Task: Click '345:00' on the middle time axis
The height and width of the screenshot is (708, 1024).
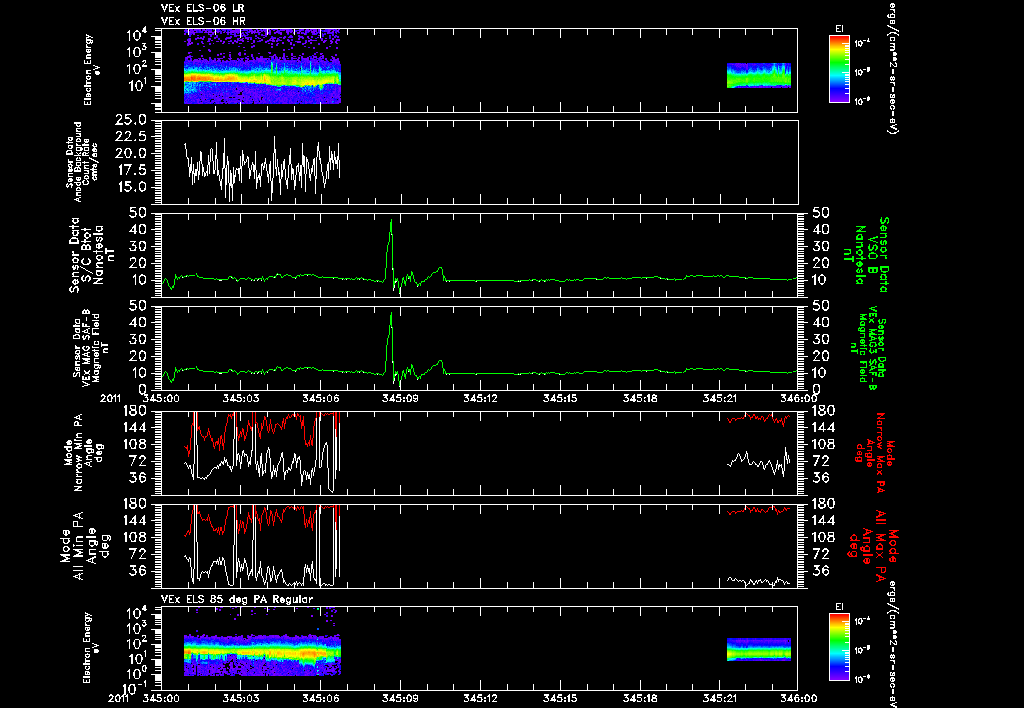Action: tap(161, 397)
